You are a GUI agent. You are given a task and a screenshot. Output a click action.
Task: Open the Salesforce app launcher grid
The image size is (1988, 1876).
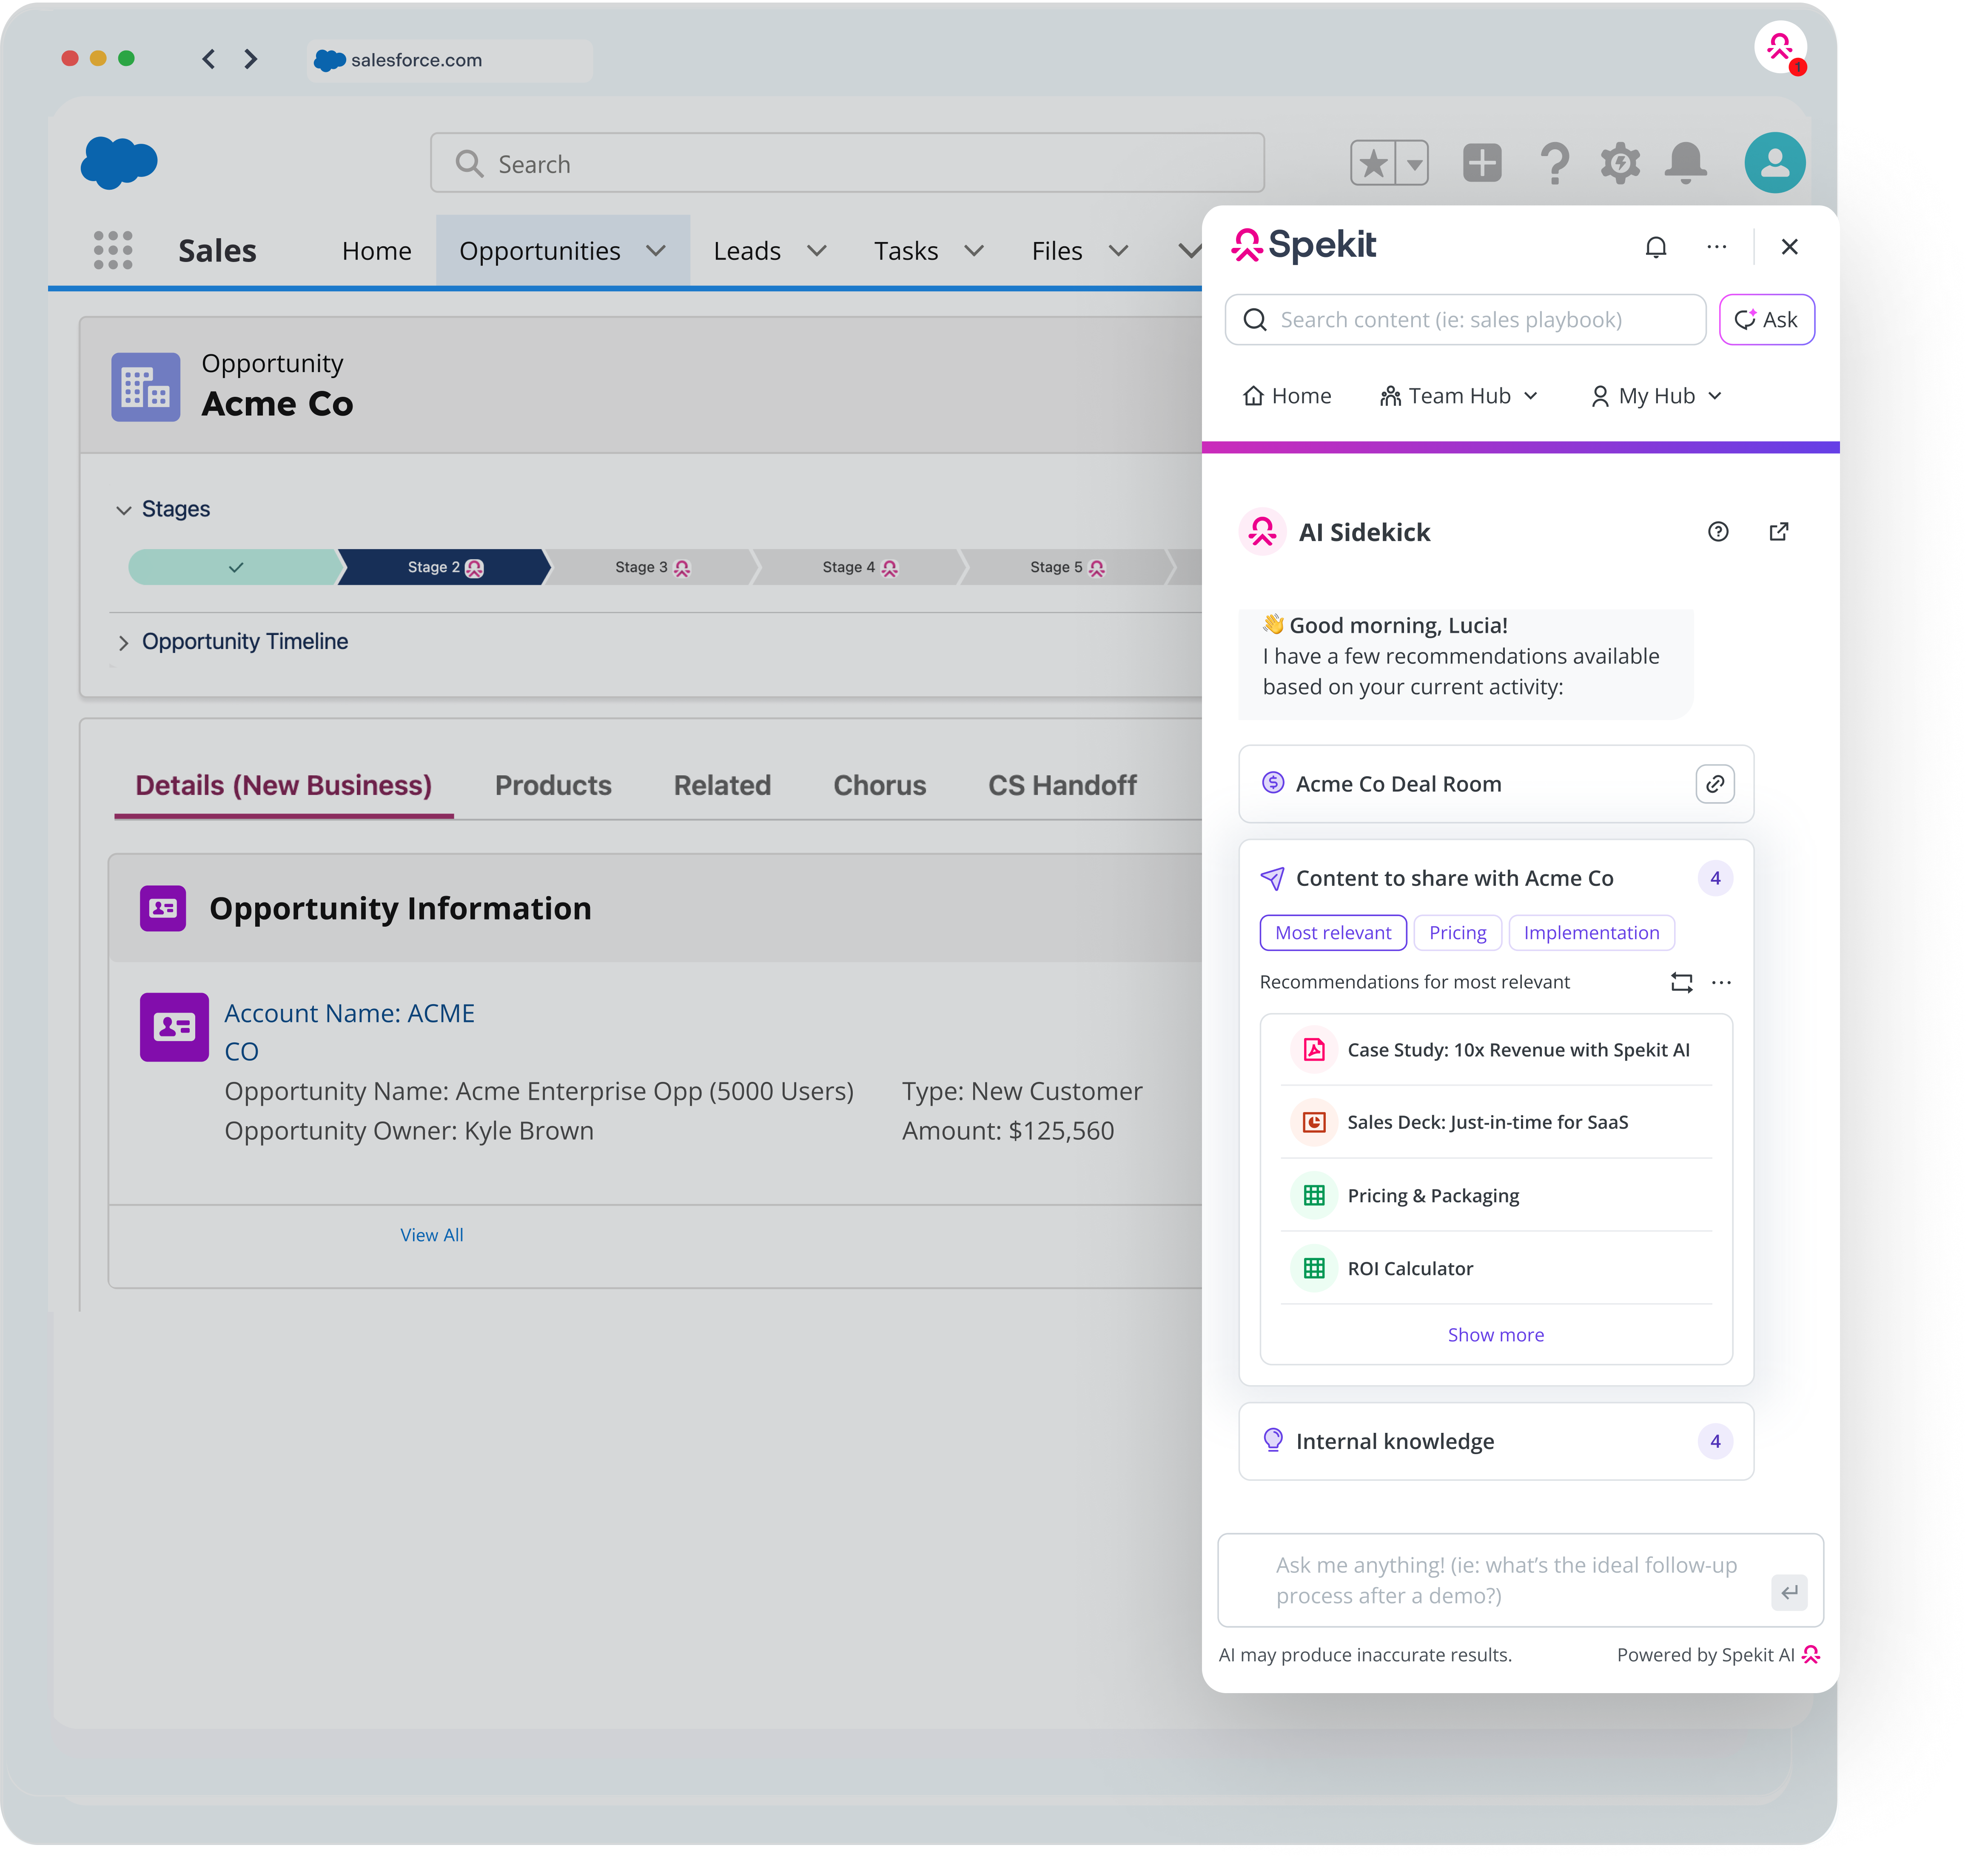point(113,250)
